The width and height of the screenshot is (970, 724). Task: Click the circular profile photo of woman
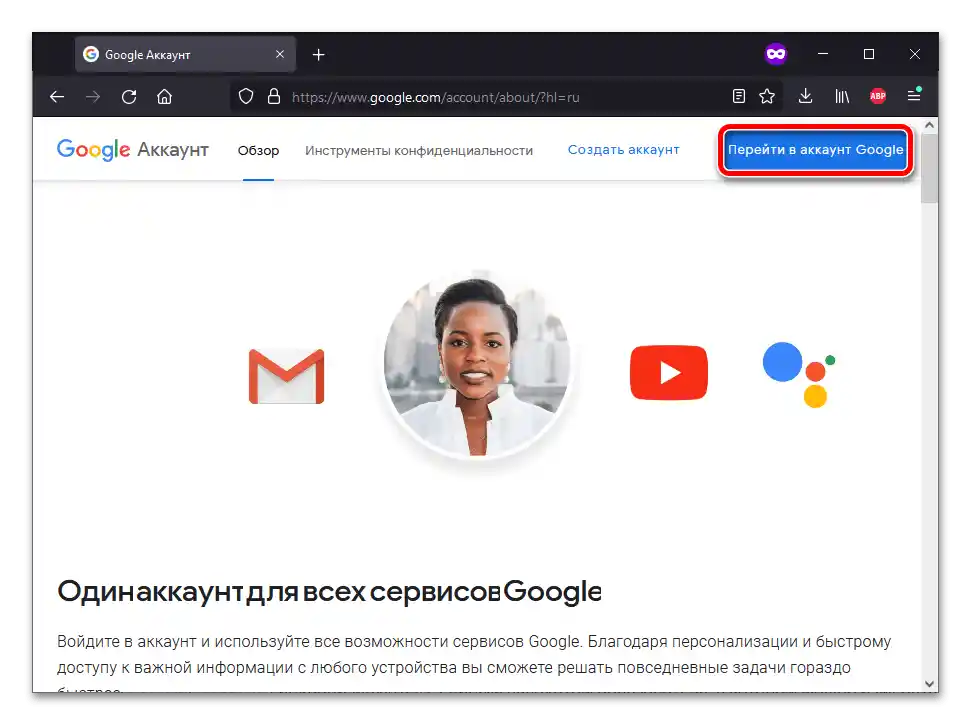pos(477,365)
